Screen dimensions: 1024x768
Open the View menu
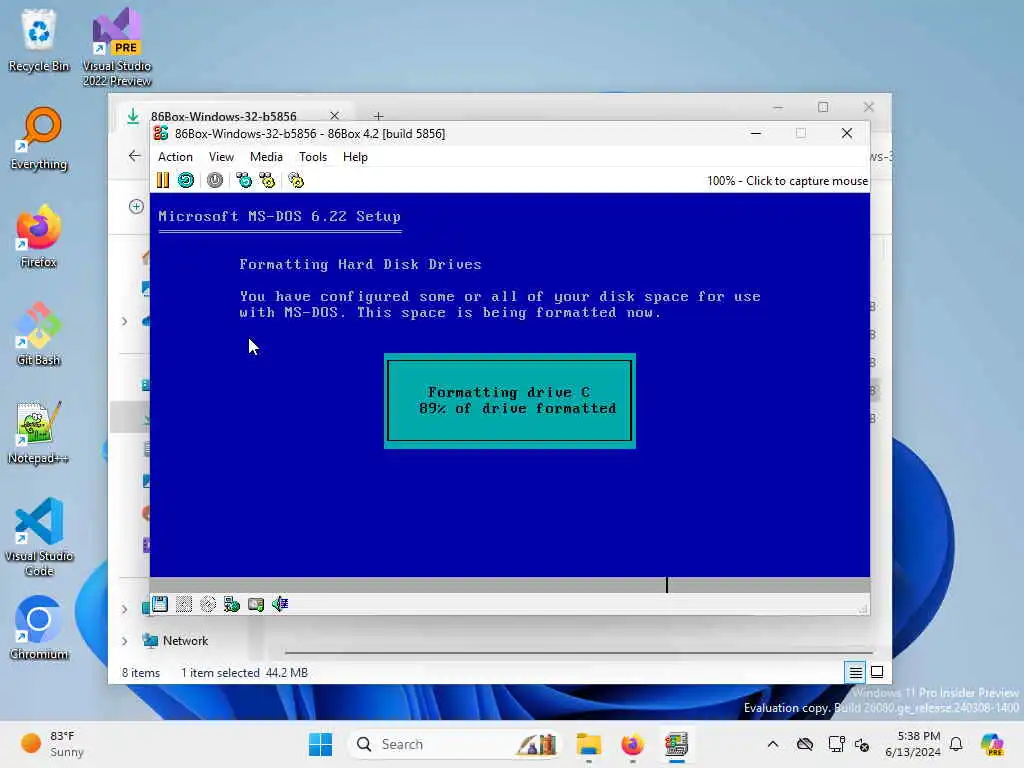[x=221, y=157]
